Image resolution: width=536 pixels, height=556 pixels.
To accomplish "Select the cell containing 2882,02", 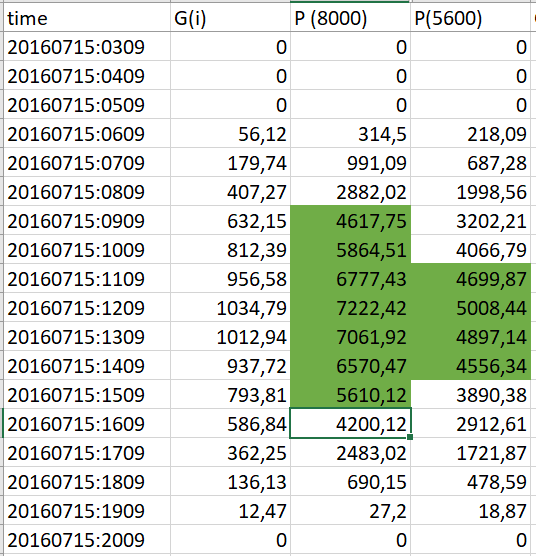I will [x=350, y=191].
